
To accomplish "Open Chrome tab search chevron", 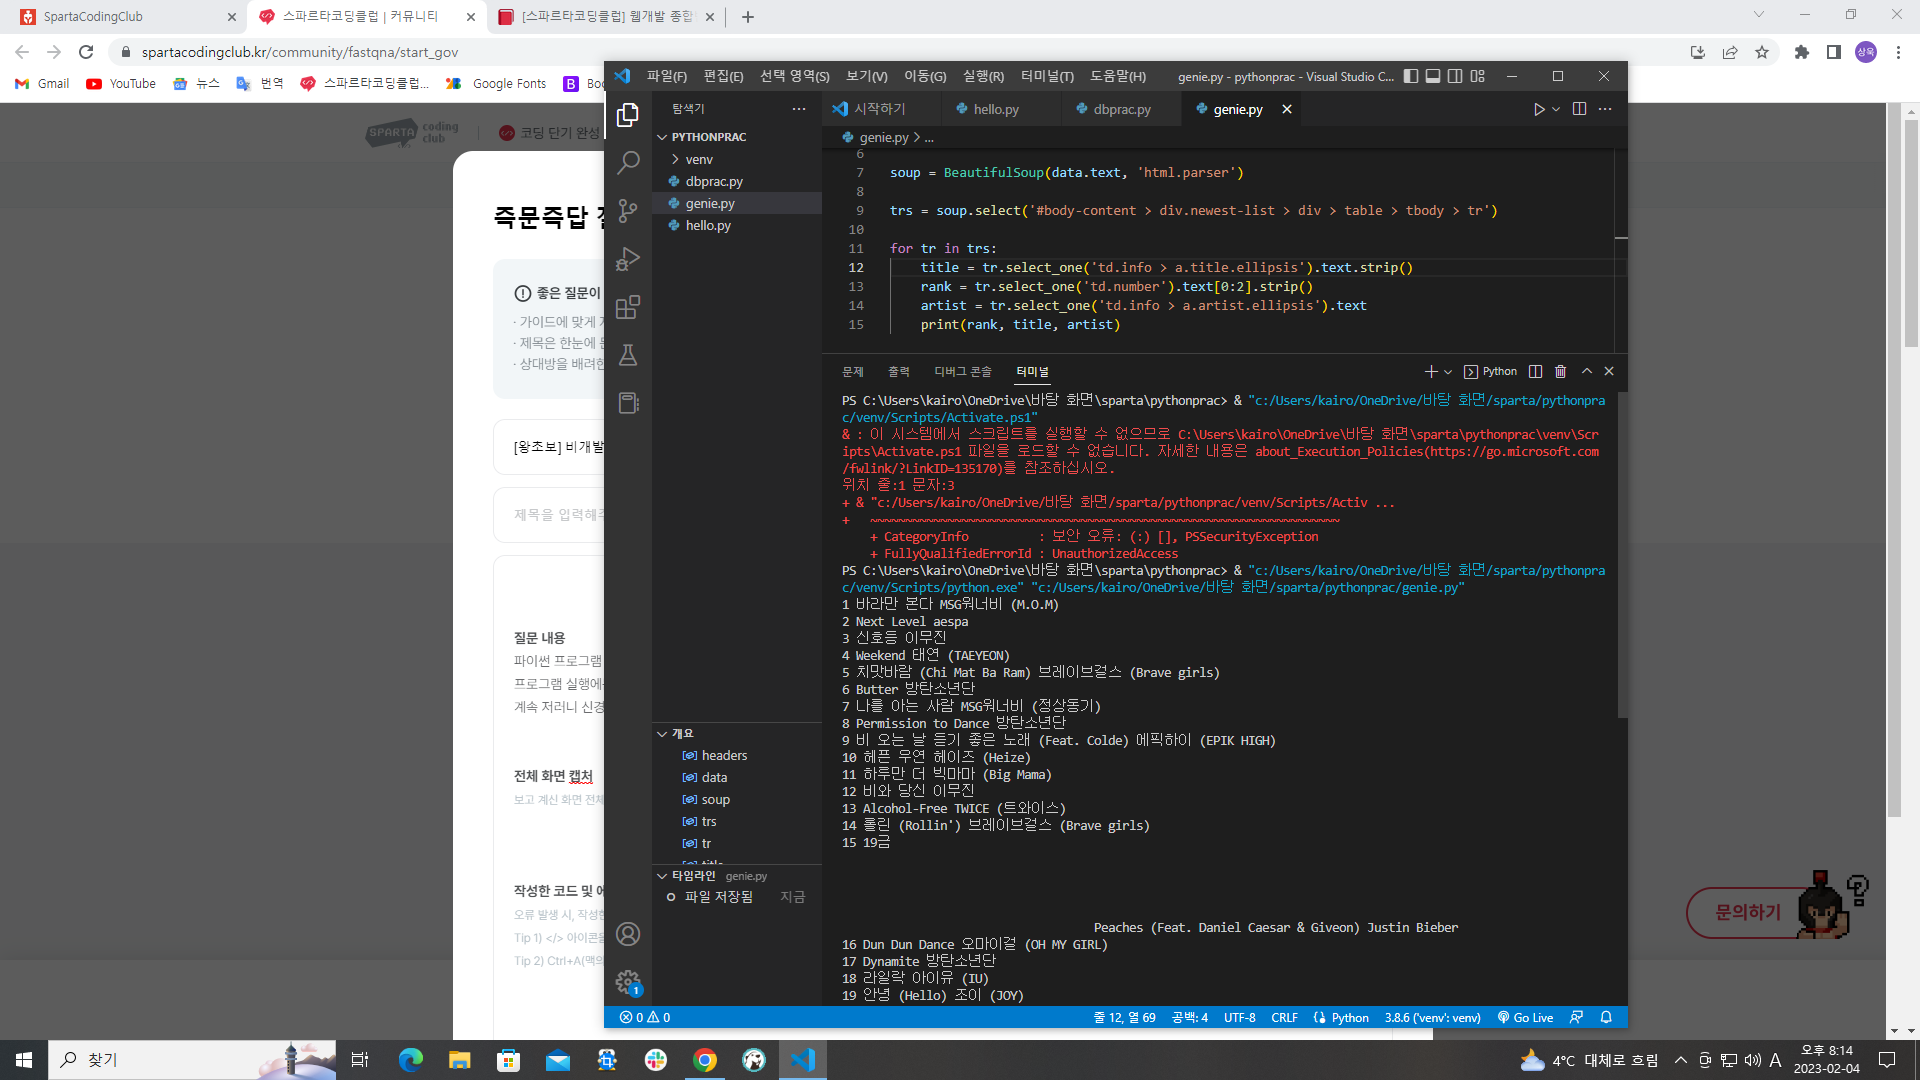I will tap(1759, 15).
